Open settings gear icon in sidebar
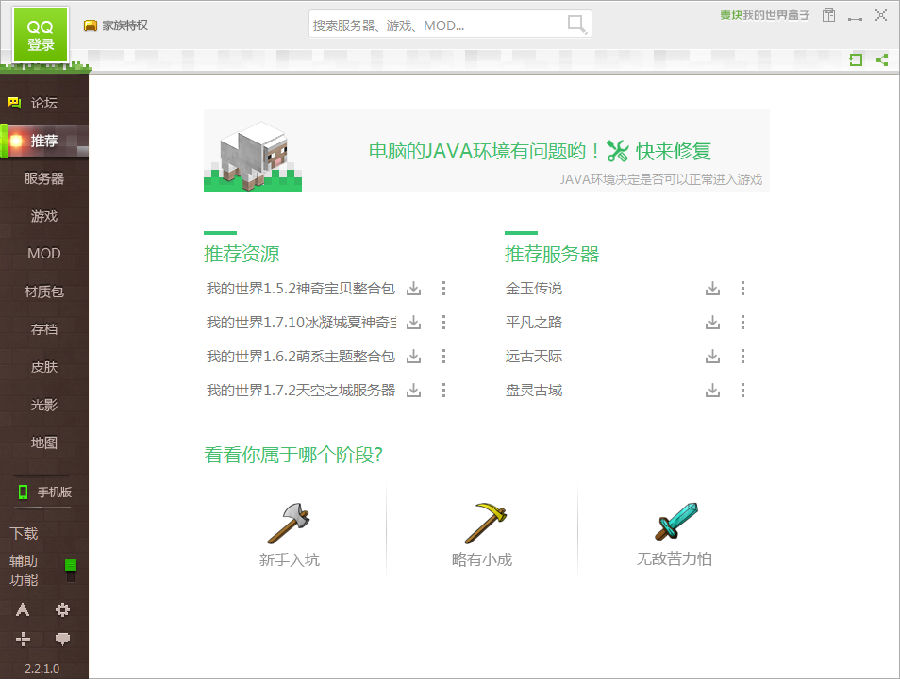Screen dimensions: 900x679 click(x=63, y=610)
